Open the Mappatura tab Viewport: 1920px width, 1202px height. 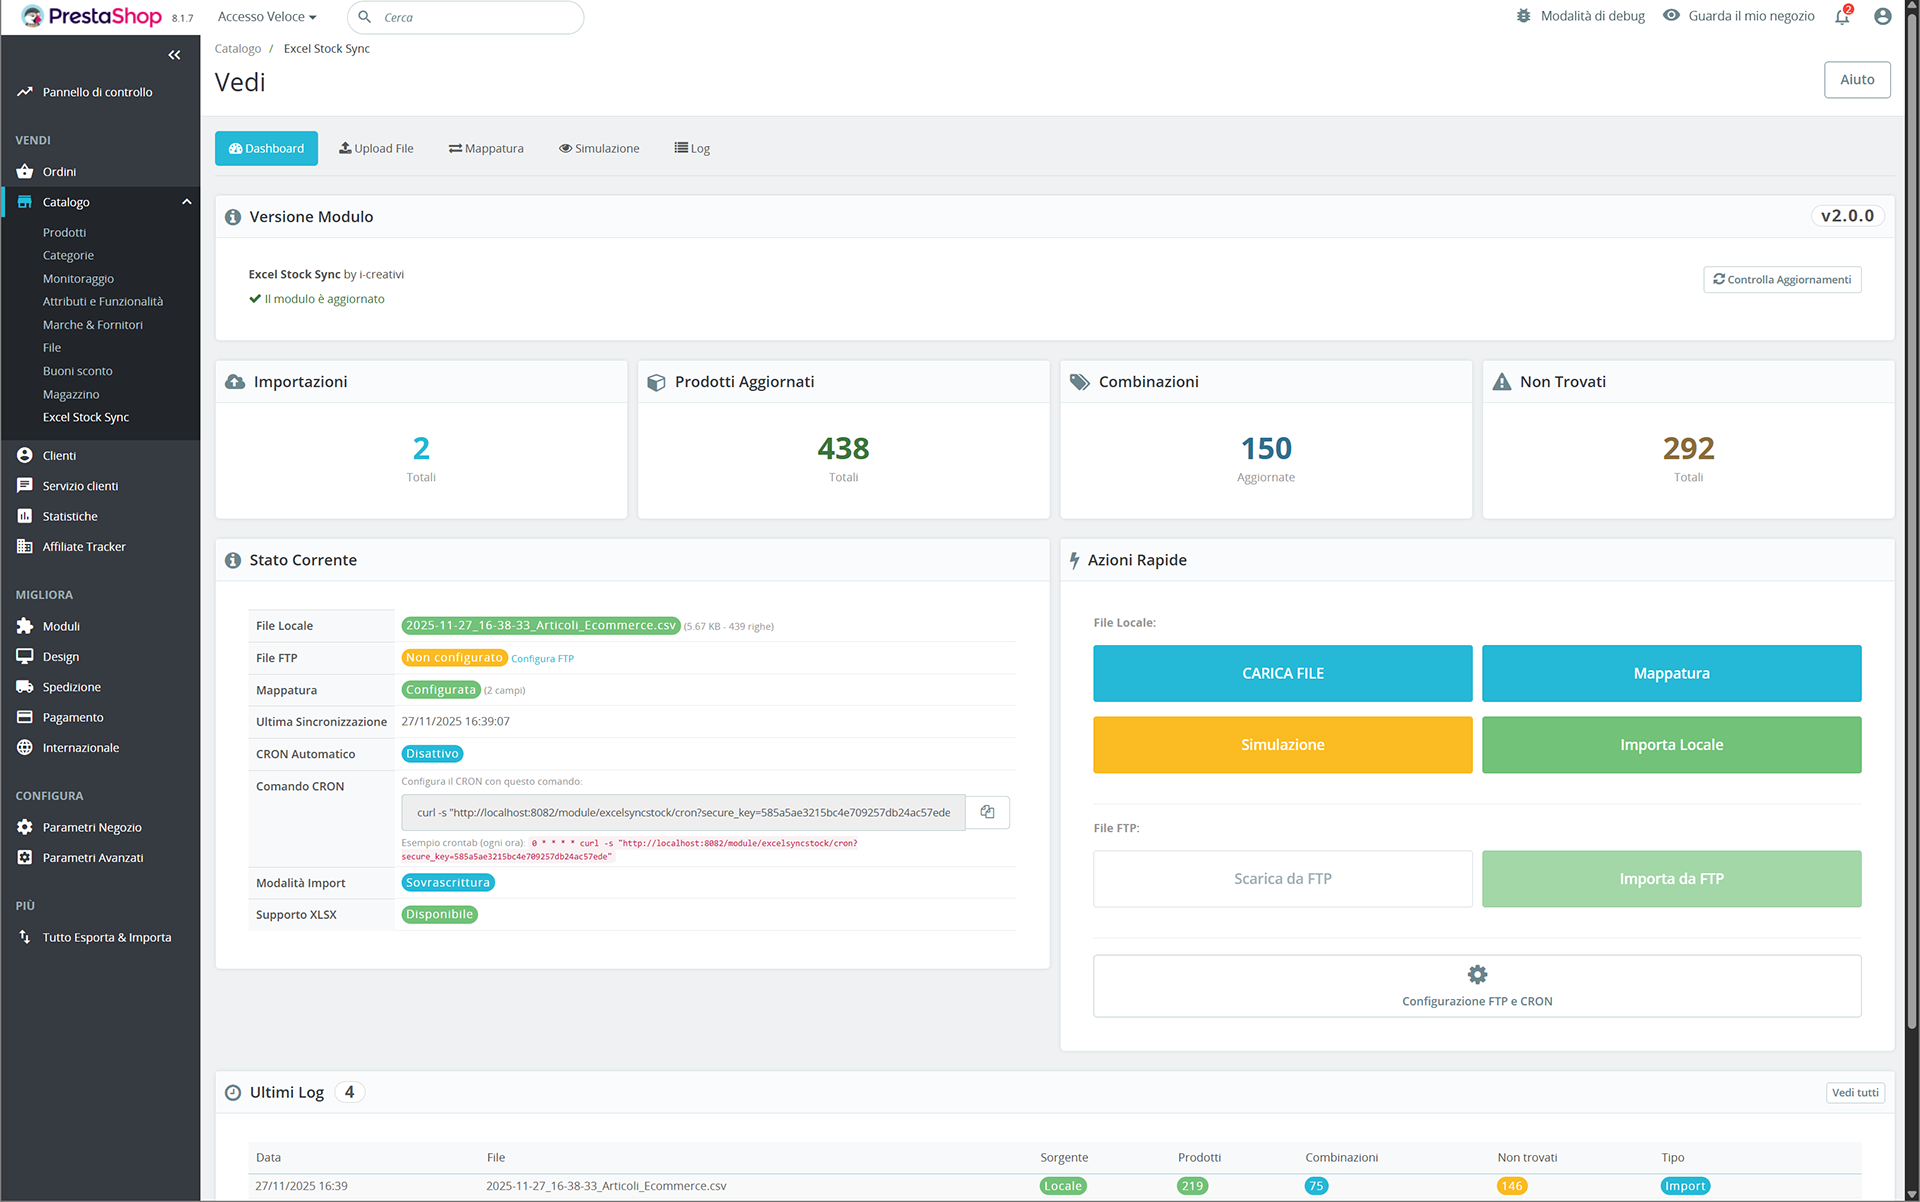tap(486, 148)
